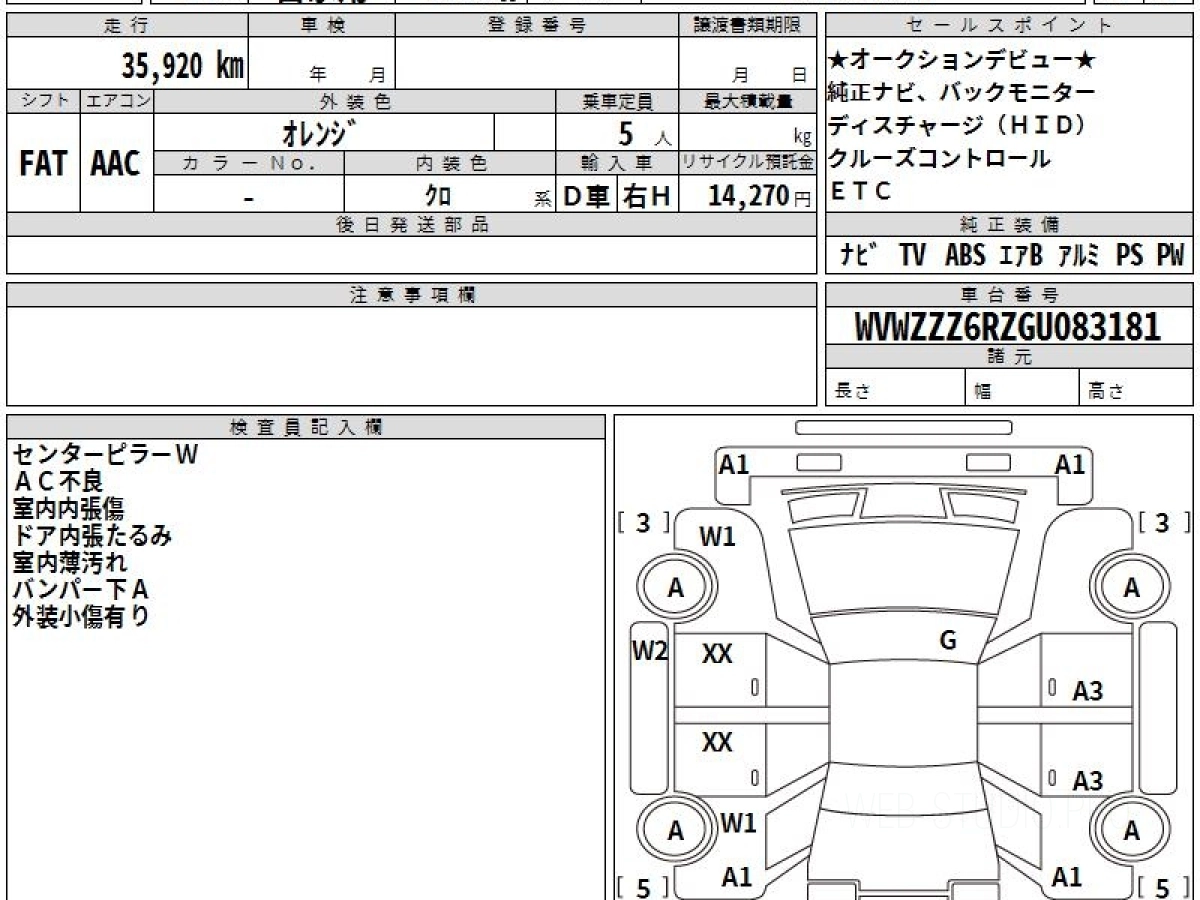Select the W1 mark near rear-left wheel

click(738, 824)
